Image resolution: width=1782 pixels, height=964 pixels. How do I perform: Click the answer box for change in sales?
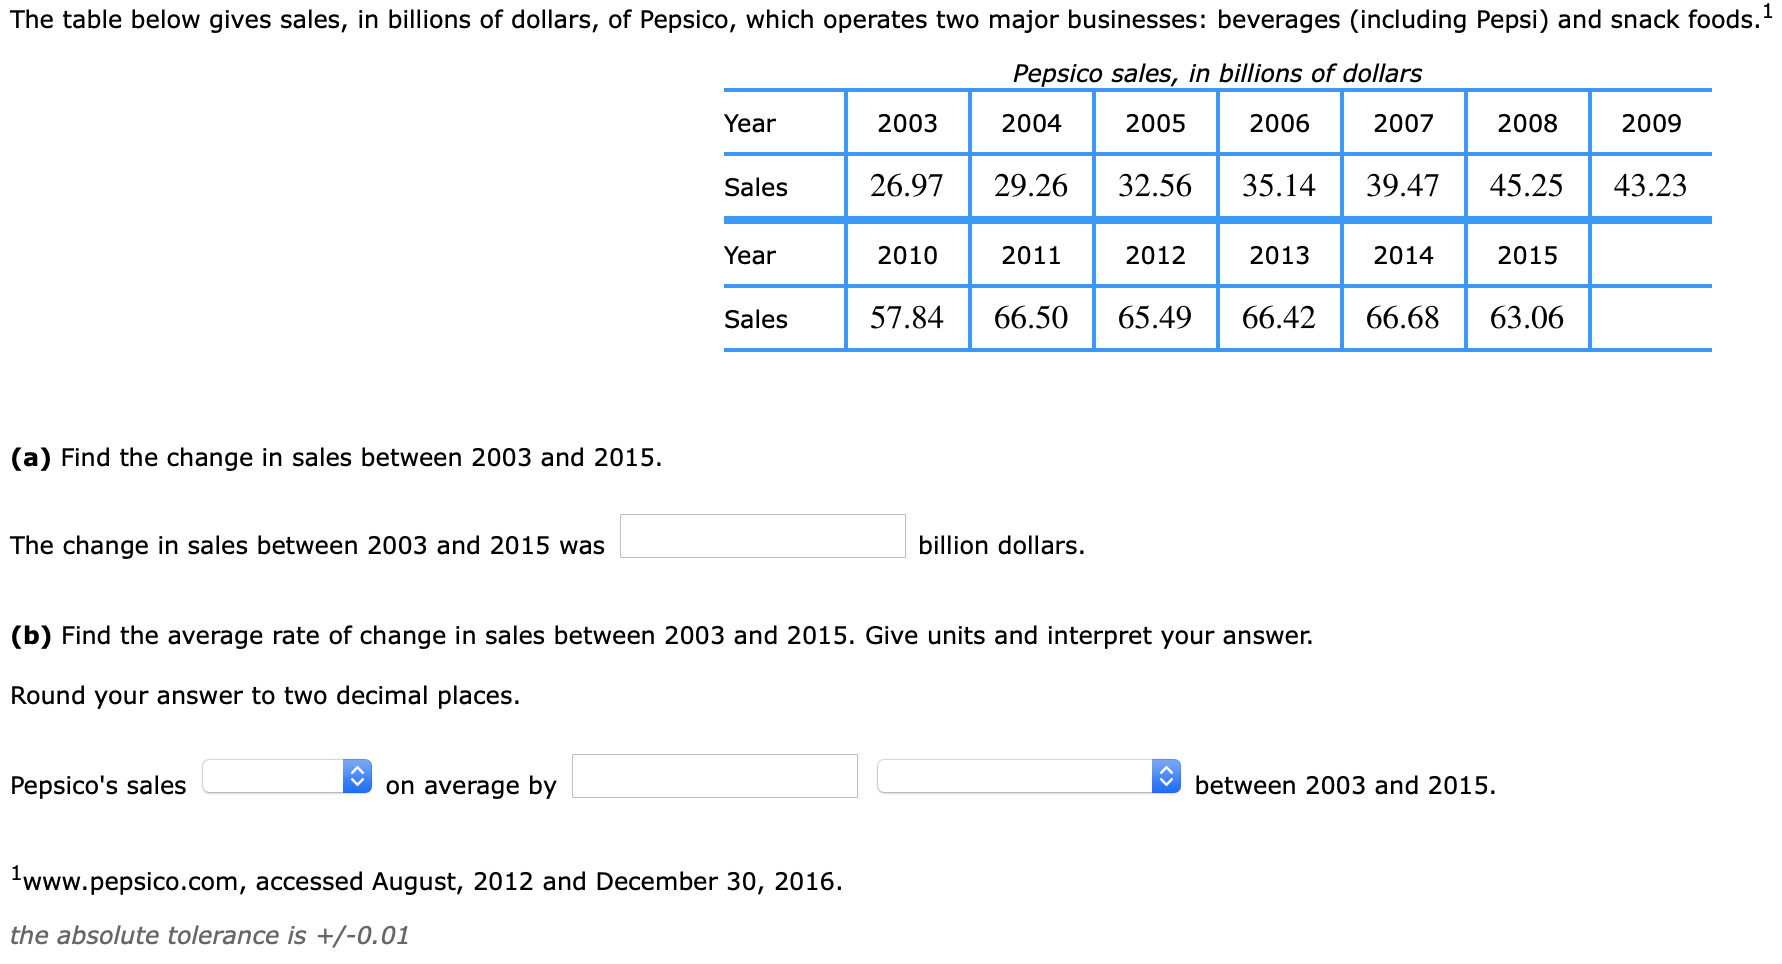pos(762,538)
